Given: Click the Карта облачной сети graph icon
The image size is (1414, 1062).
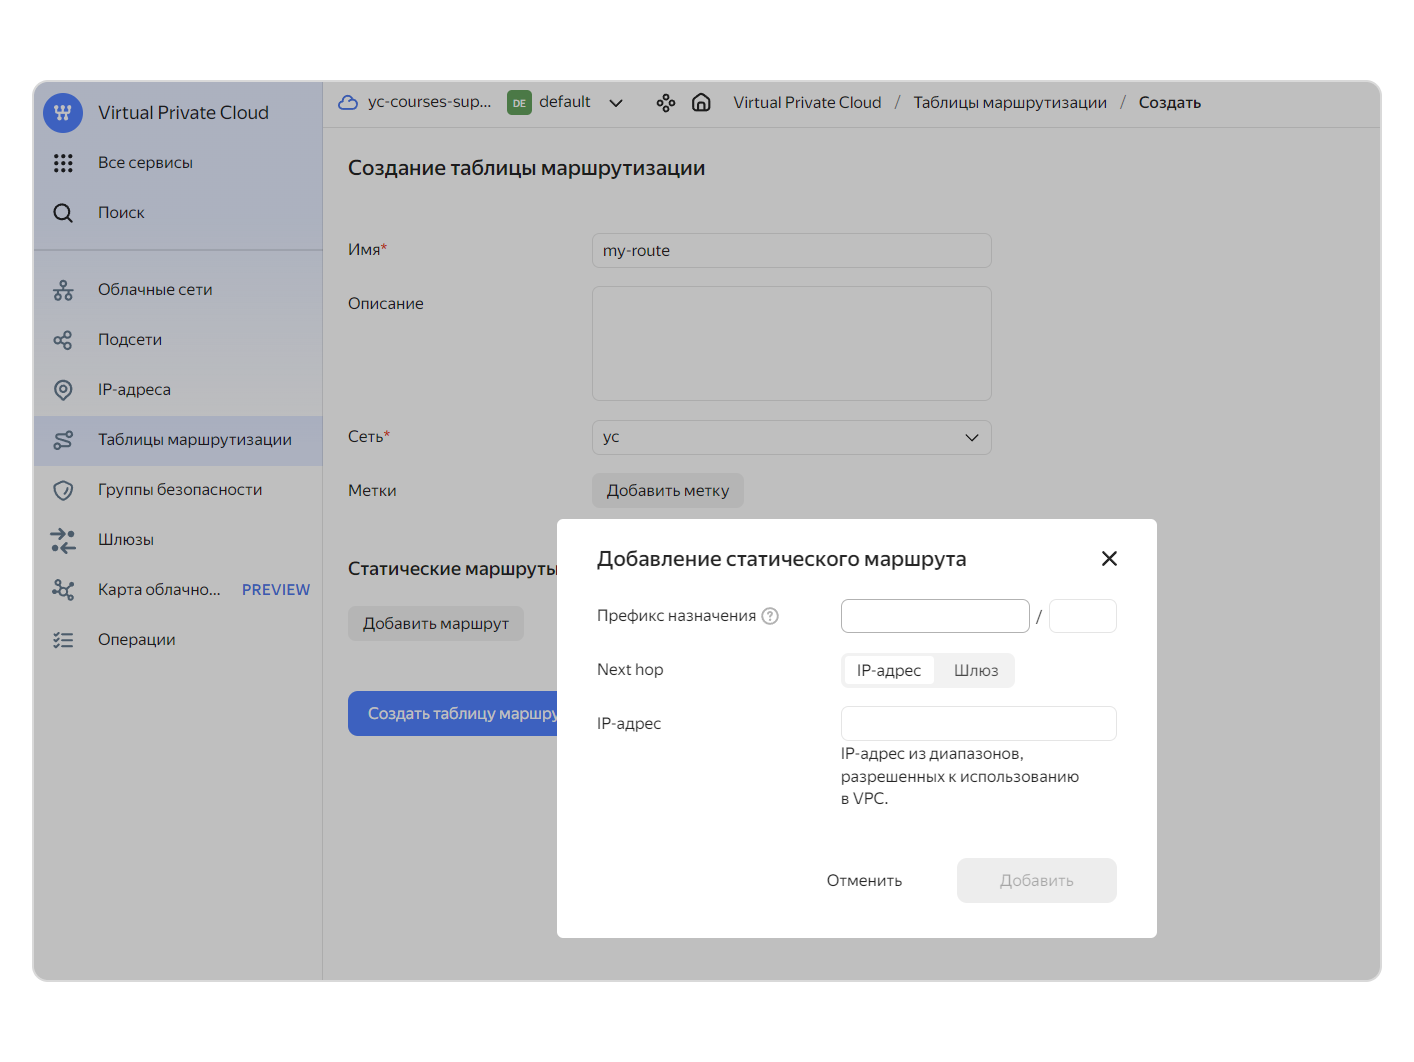Looking at the screenshot, I should tap(63, 590).
